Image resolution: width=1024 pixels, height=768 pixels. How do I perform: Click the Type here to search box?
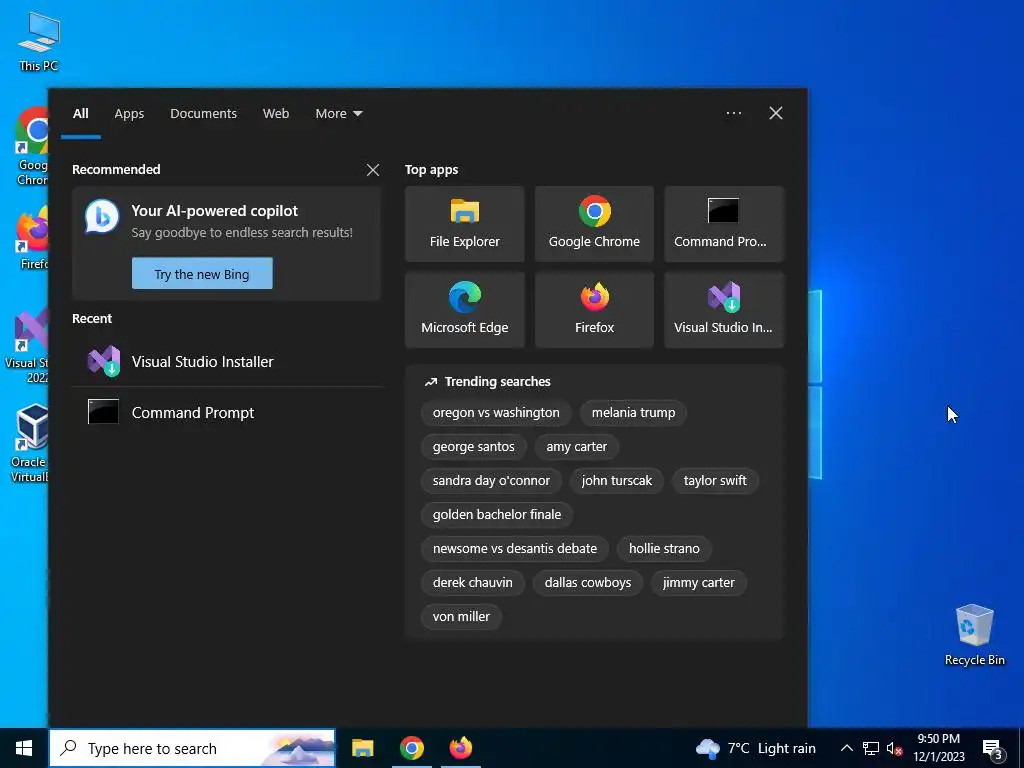click(x=192, y=748)
